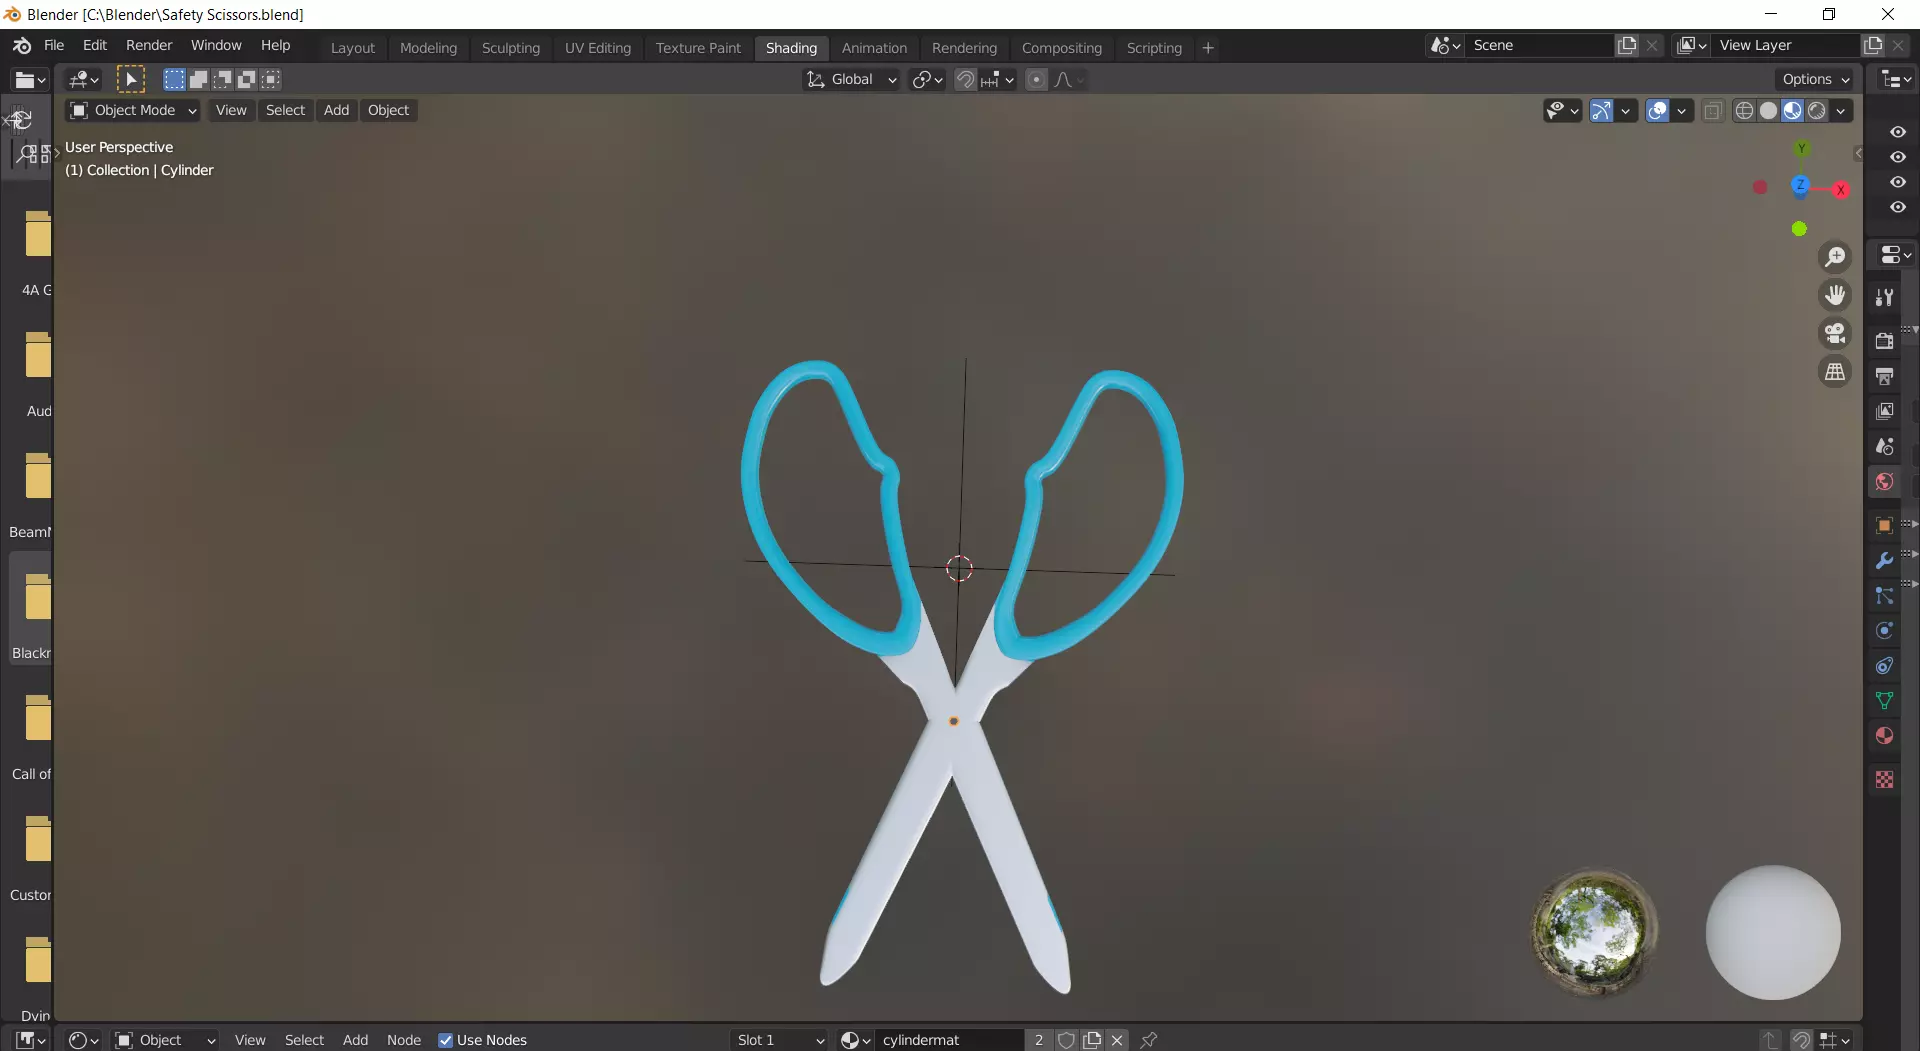Switch to solid viewport shading

[x=1769, y=110]
